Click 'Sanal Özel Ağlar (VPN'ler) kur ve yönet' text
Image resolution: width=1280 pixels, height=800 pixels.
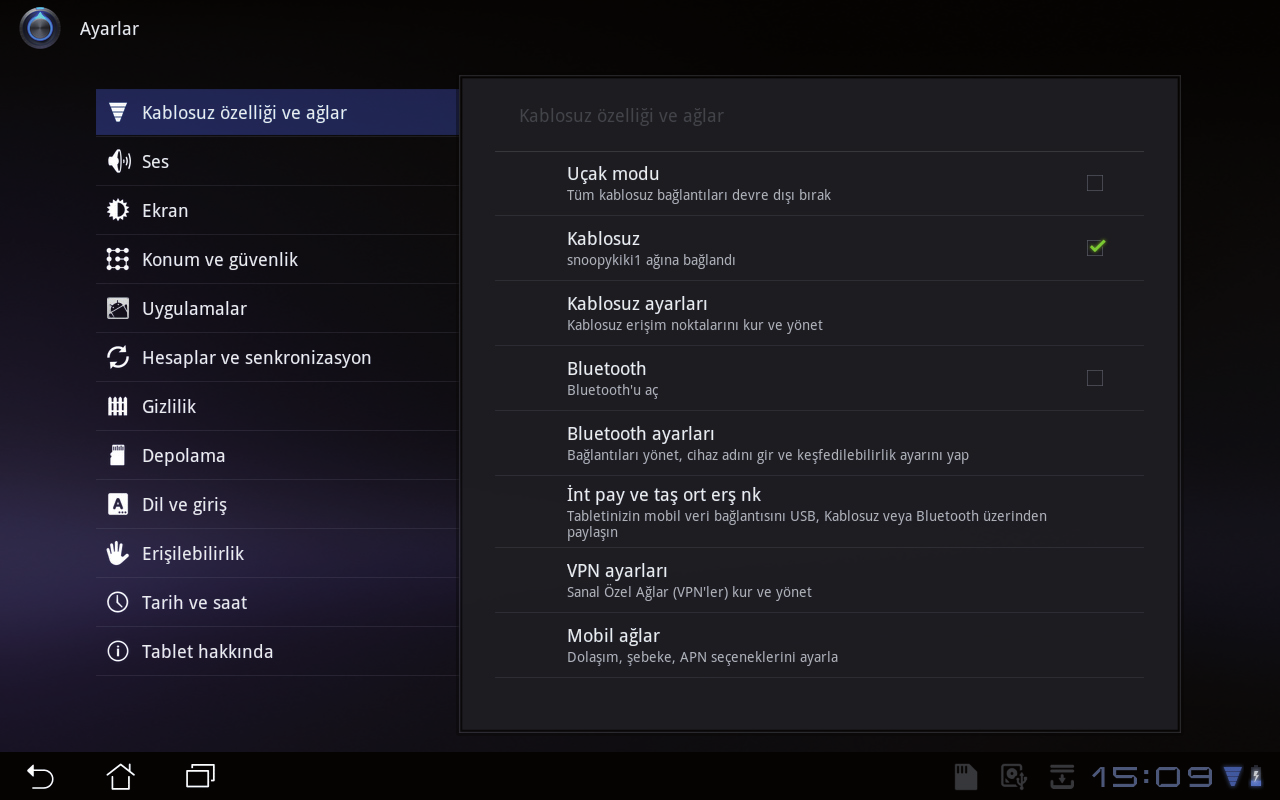[689, 592]
